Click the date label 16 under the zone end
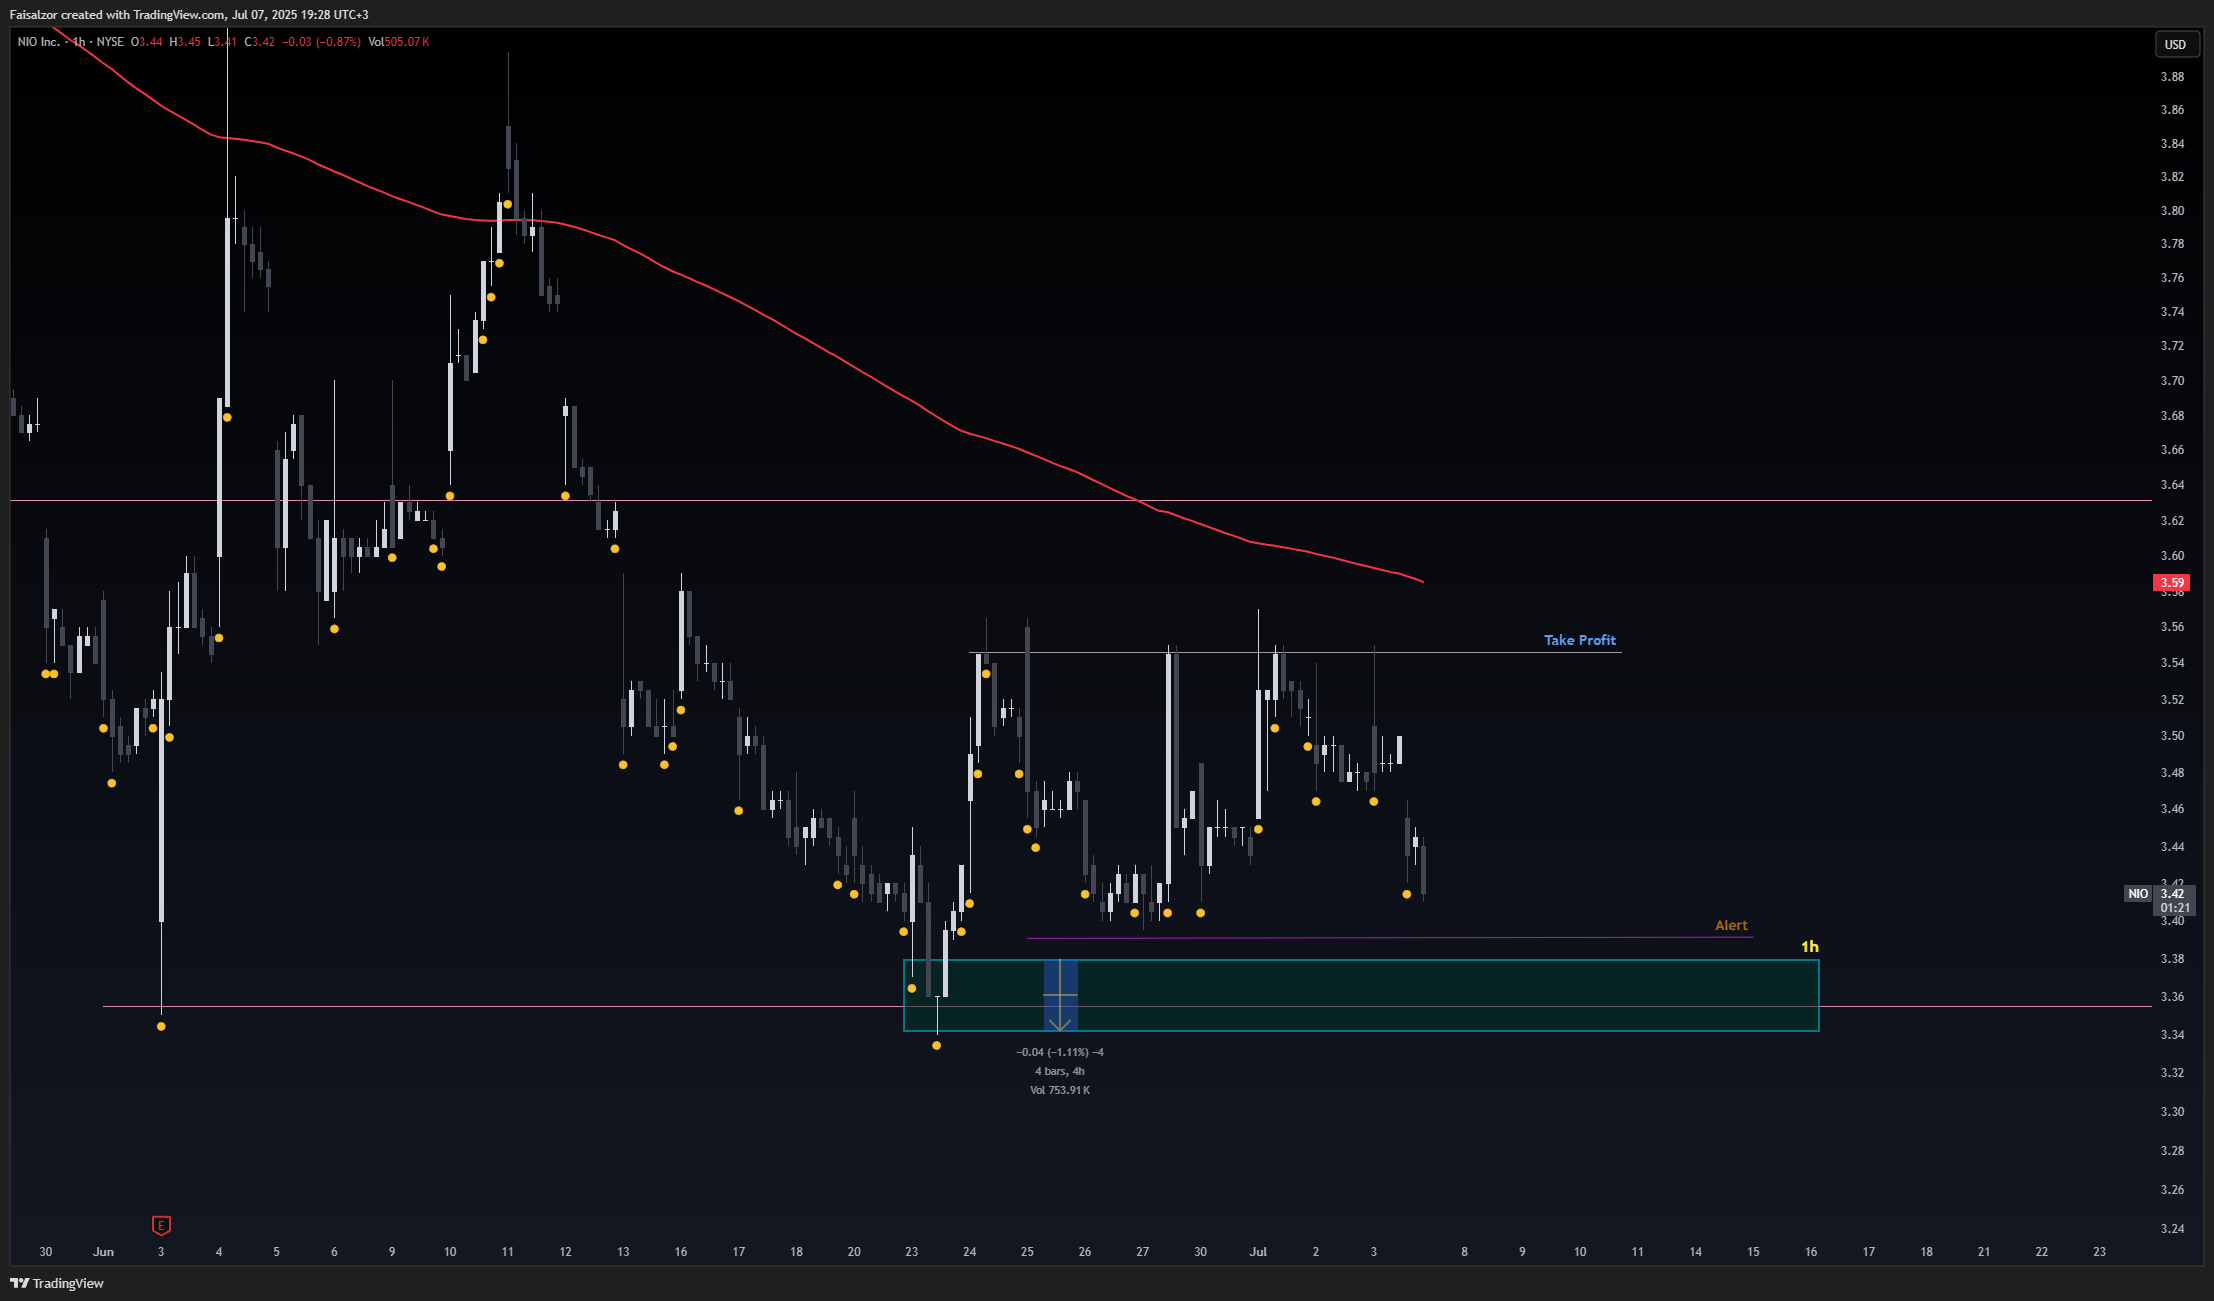Image resolution: width=2214 pixels, height=1301 pixels. (1811, 1251)
